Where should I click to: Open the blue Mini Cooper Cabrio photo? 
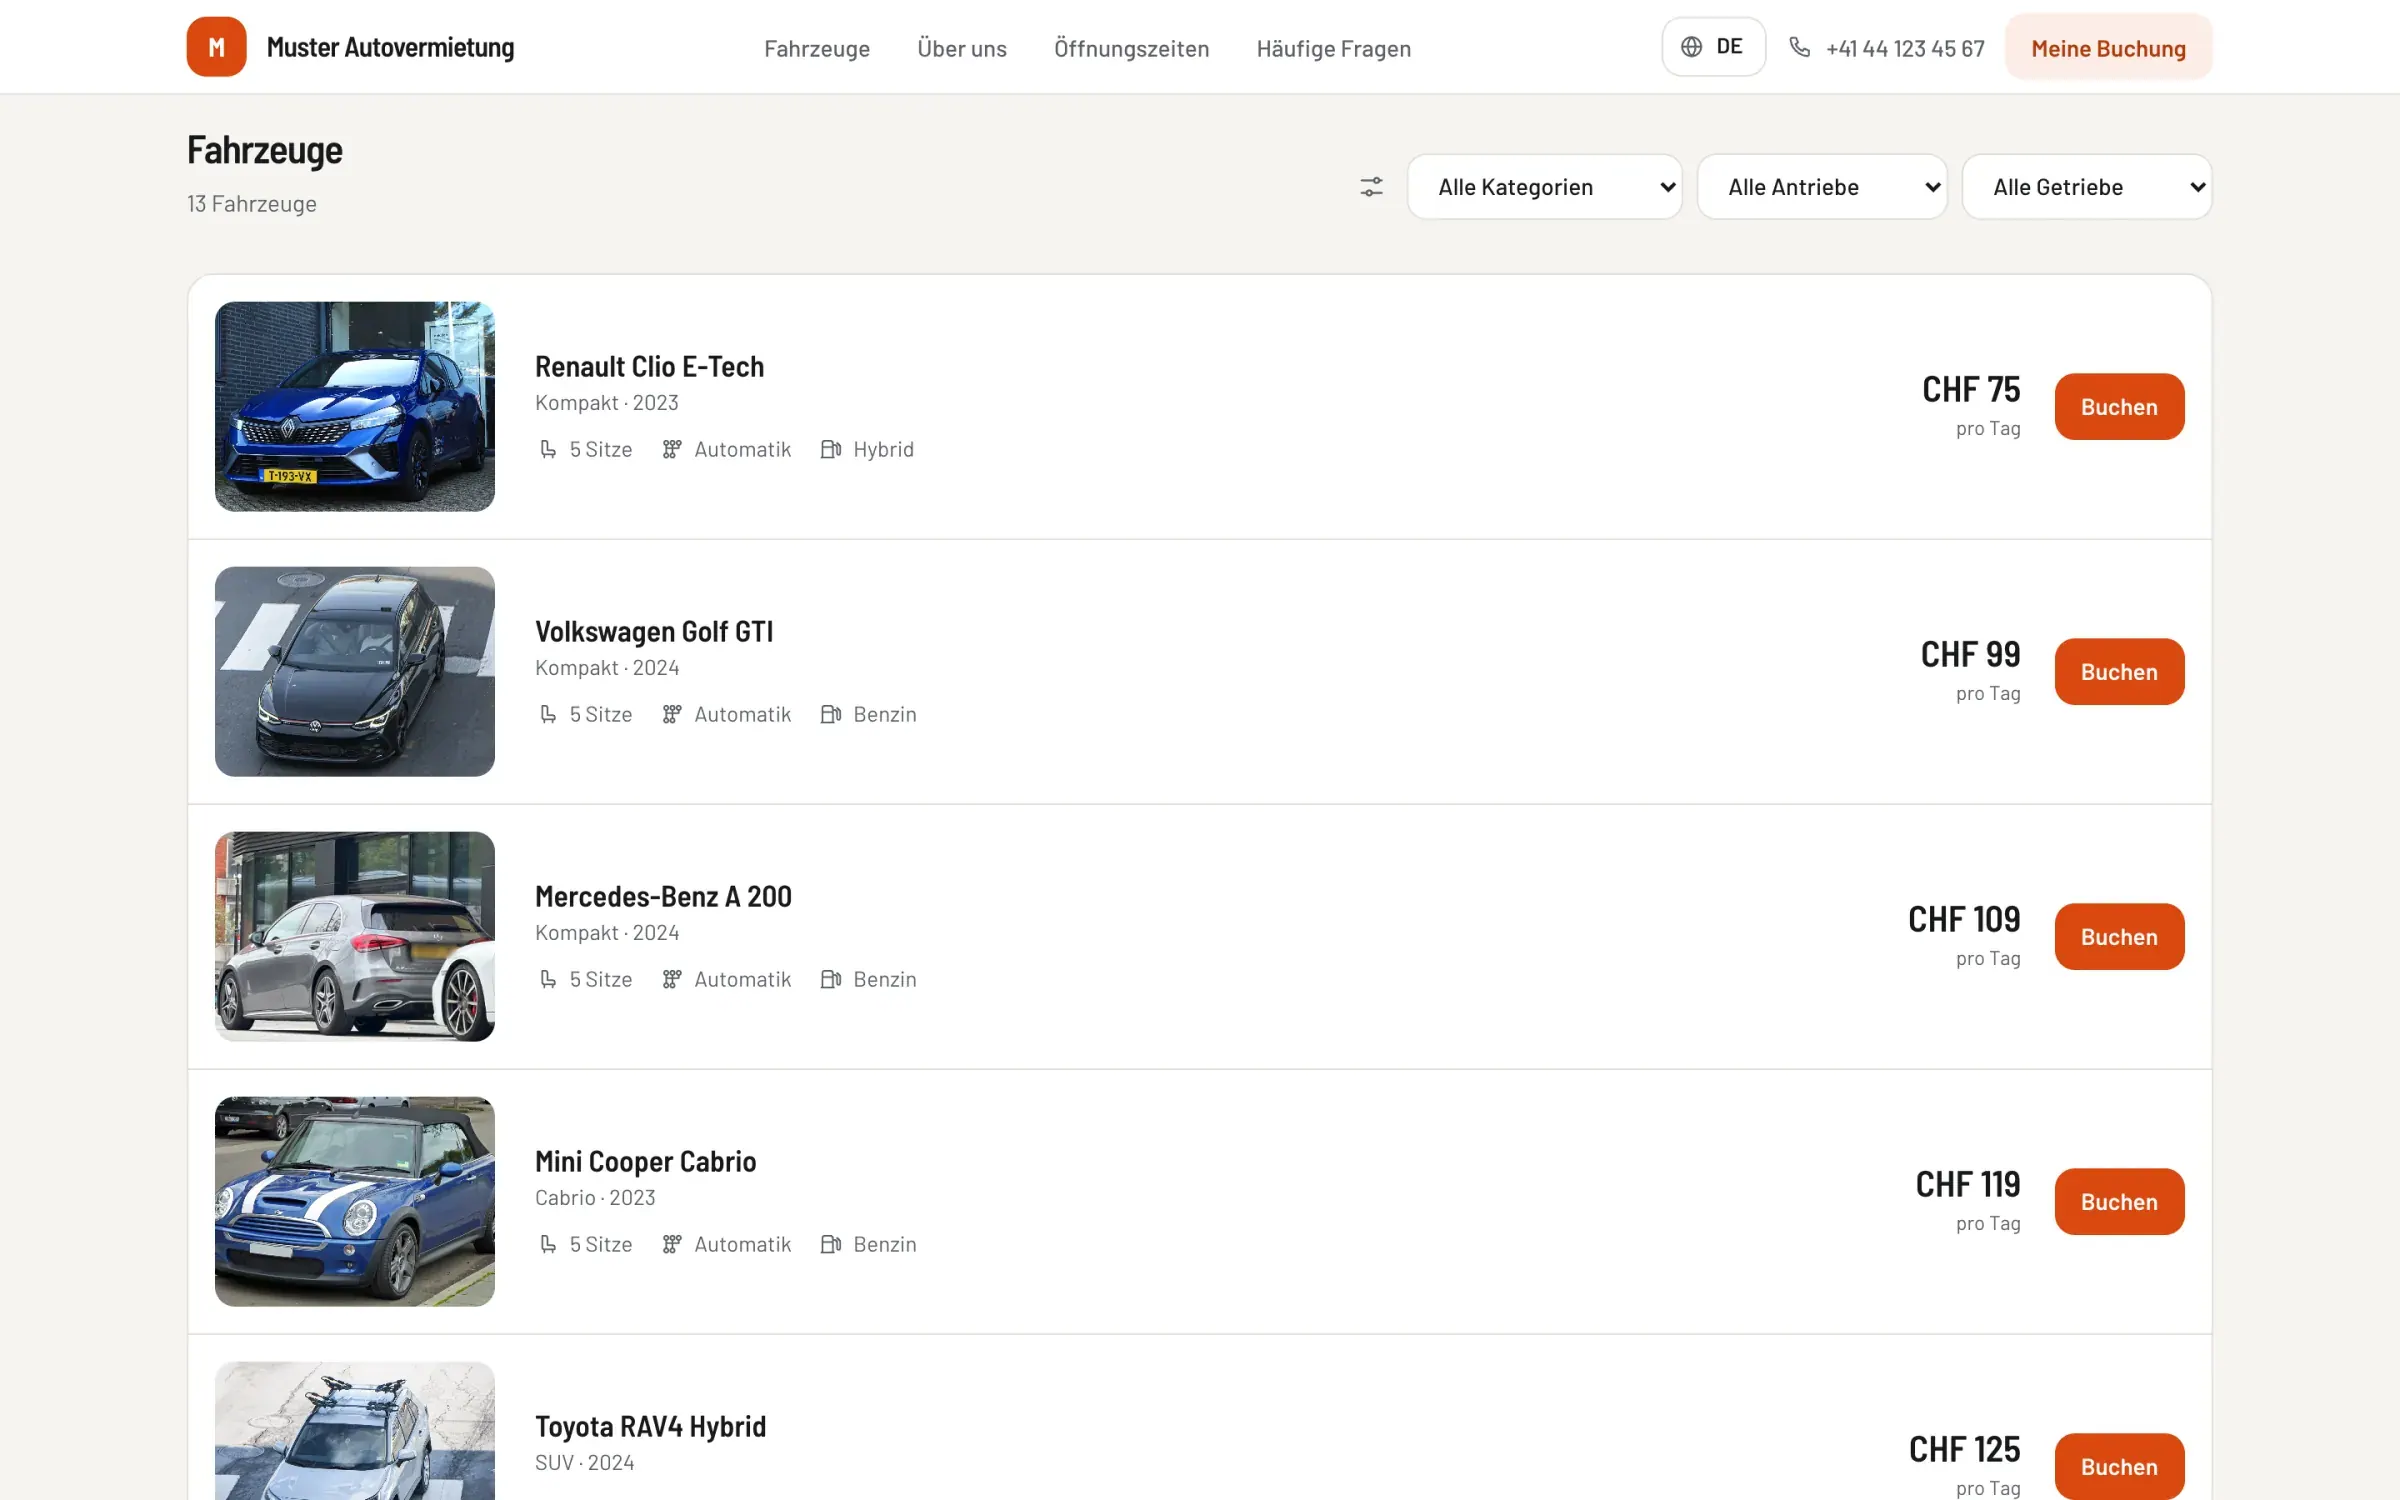point(355,1202)
